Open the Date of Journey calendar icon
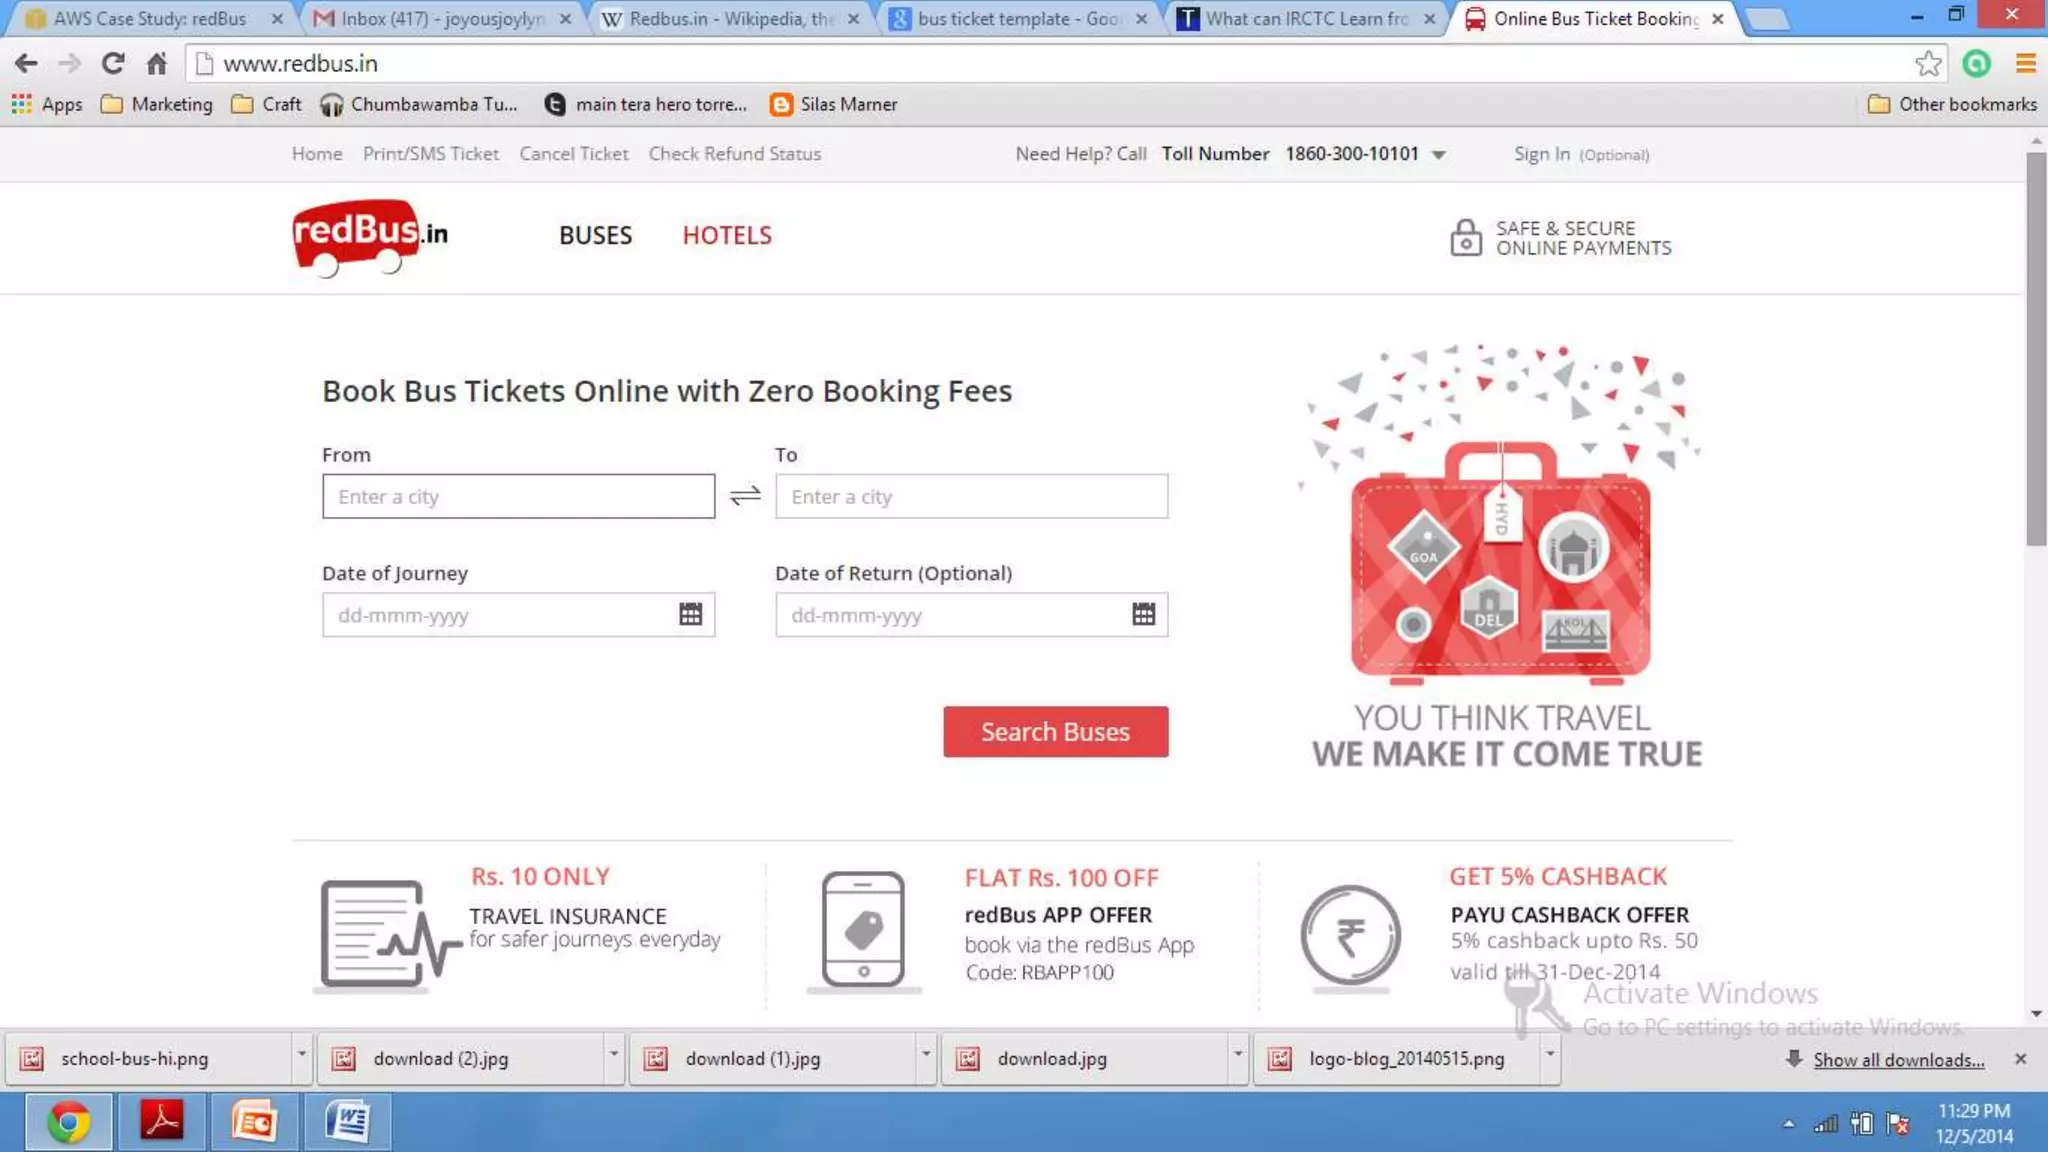The width and height of the screenshot is (2048, 1152). click(x=690, y=614)
